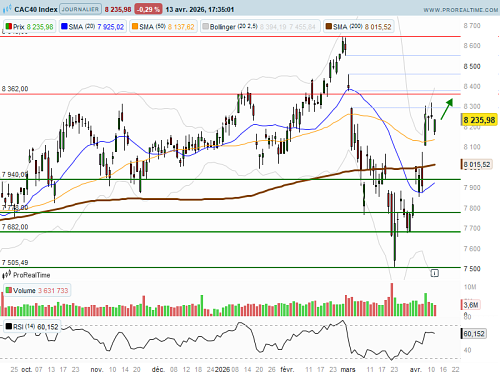The width and height of the screenshot is (500, 375).
Task: Click the 8 100 price axis tick
Action: (x=472, y=147)
